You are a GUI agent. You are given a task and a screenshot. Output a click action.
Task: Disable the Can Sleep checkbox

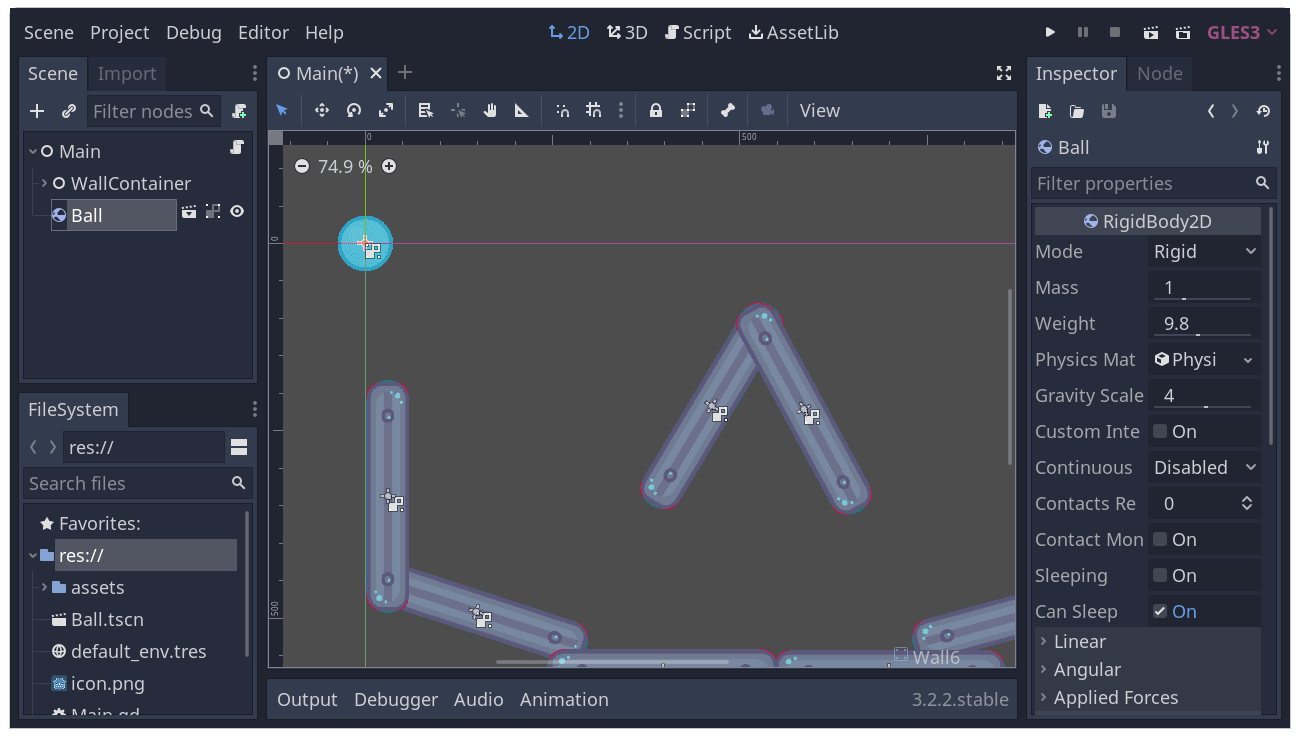1160,612
